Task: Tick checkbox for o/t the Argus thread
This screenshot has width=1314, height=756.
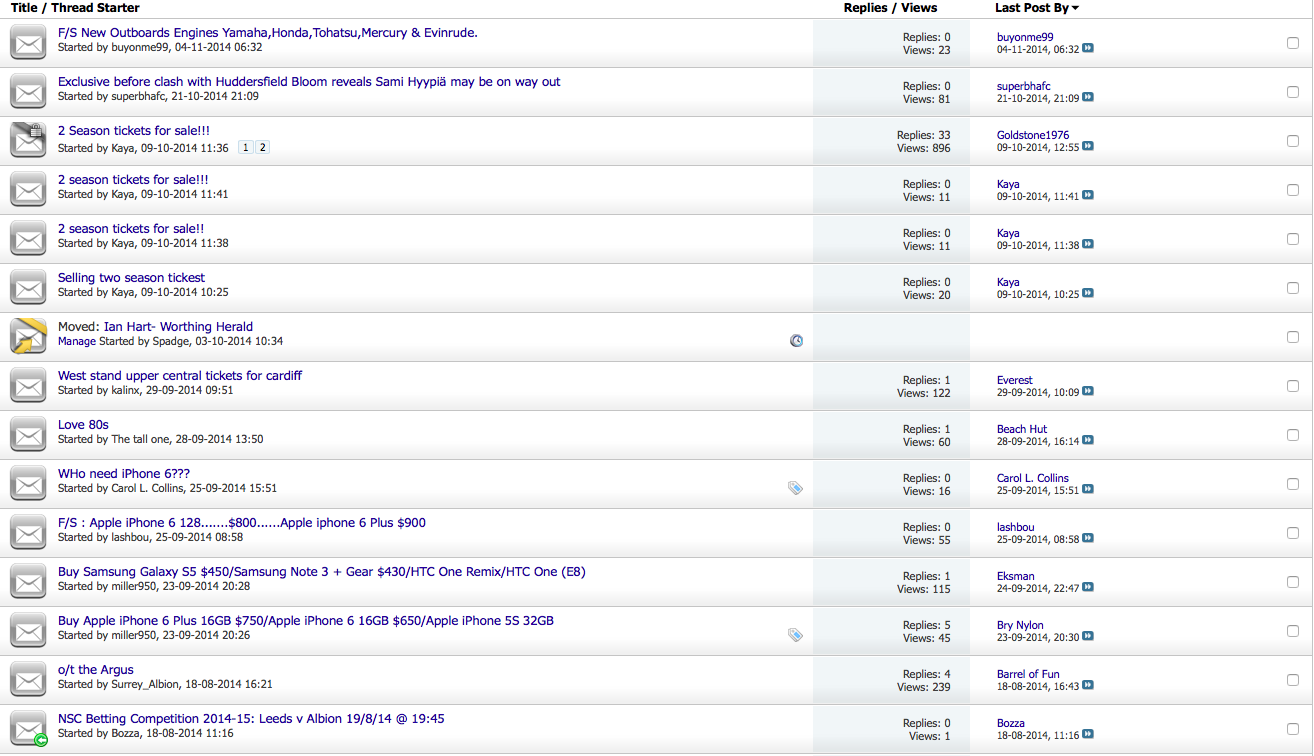Action: pos(1293,680)
